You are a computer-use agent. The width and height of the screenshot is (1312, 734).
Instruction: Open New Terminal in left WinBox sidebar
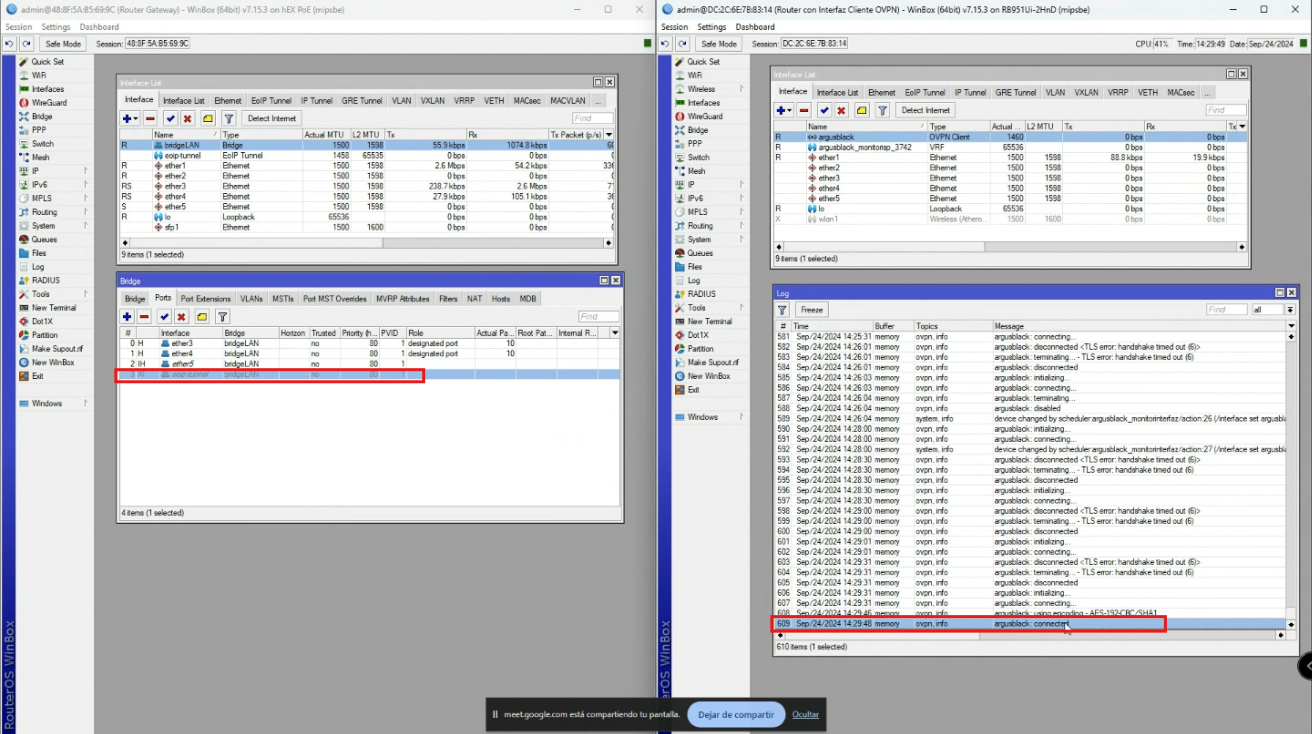pos(54,308)
